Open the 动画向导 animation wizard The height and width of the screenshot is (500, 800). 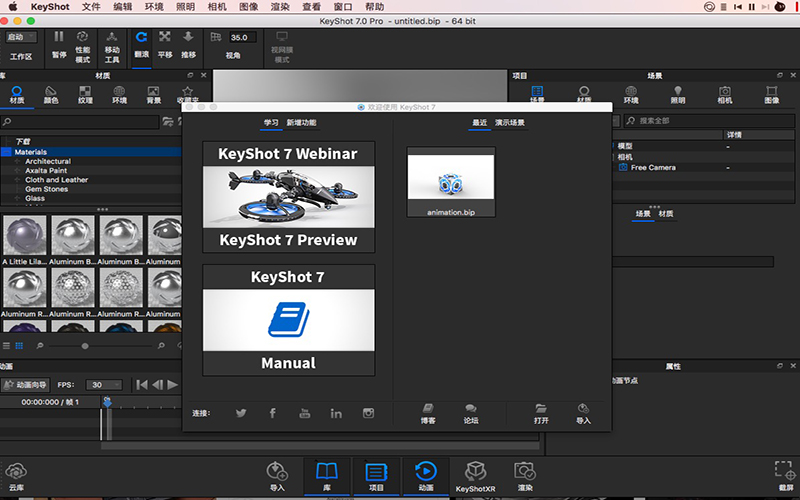[x=25, y=385]
